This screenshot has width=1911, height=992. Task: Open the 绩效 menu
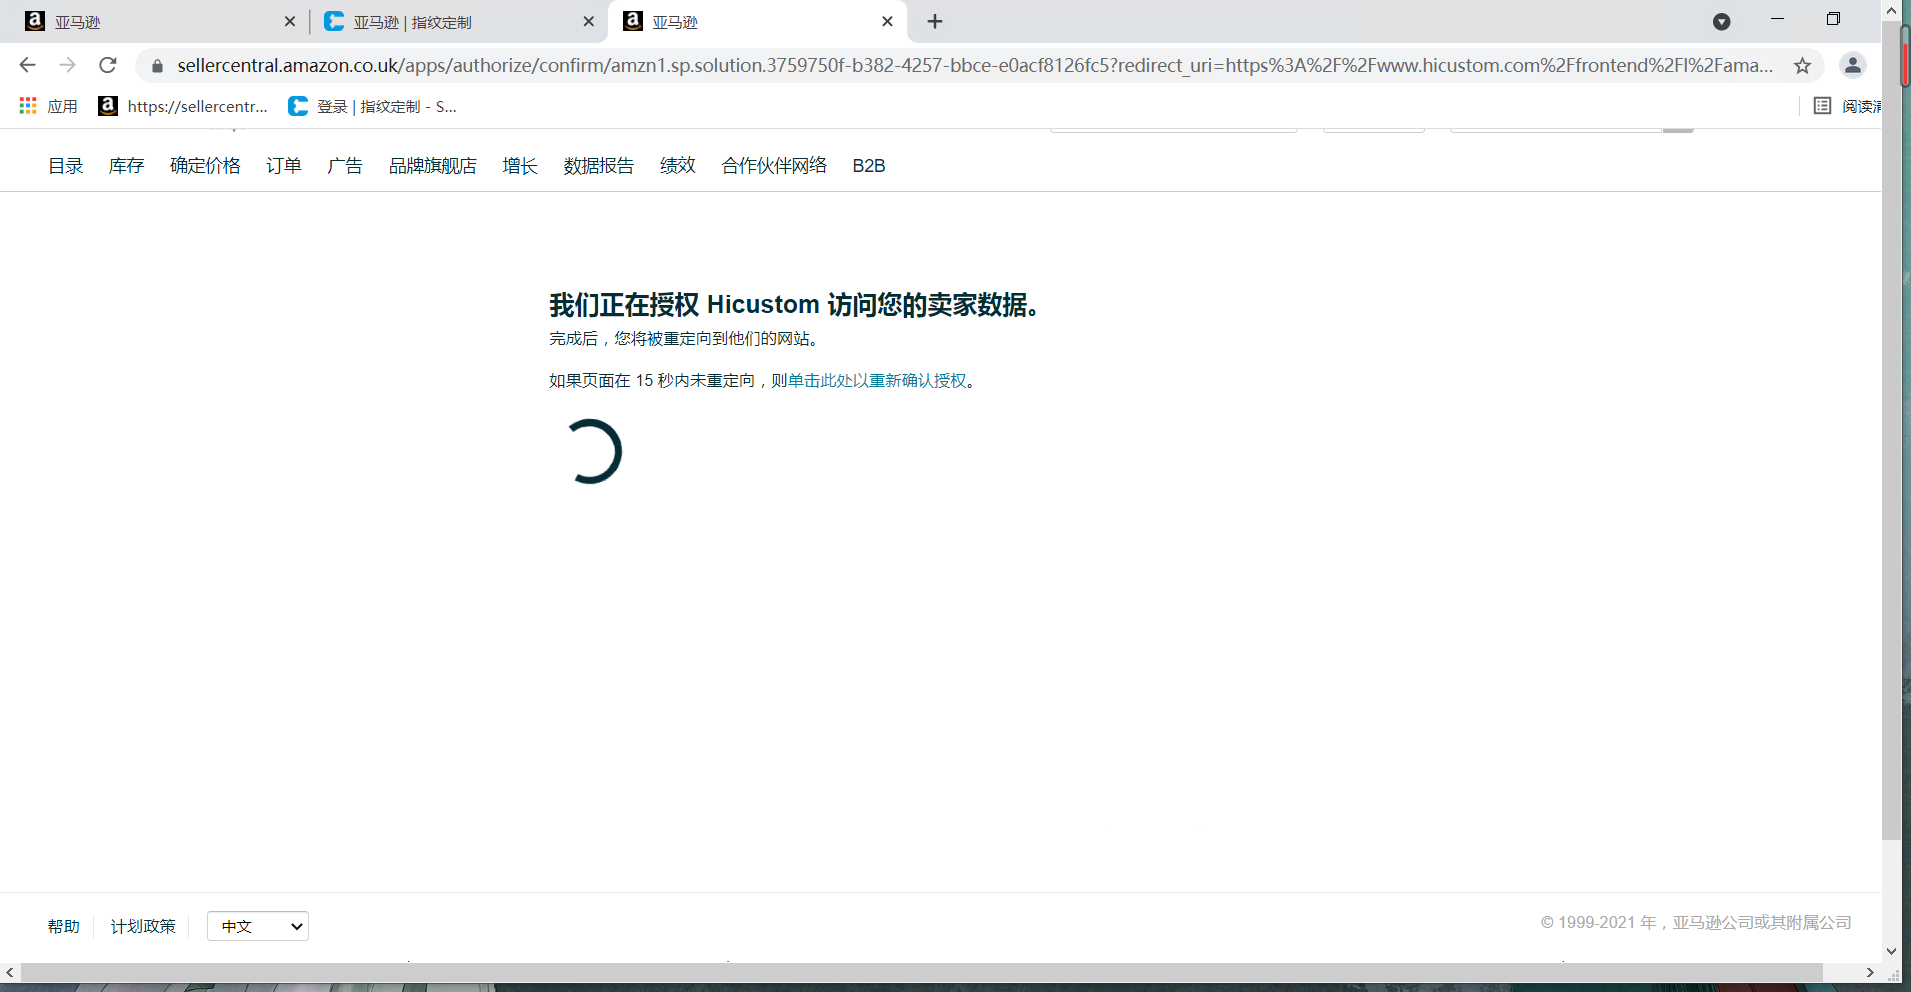click(x=678, y=166)
